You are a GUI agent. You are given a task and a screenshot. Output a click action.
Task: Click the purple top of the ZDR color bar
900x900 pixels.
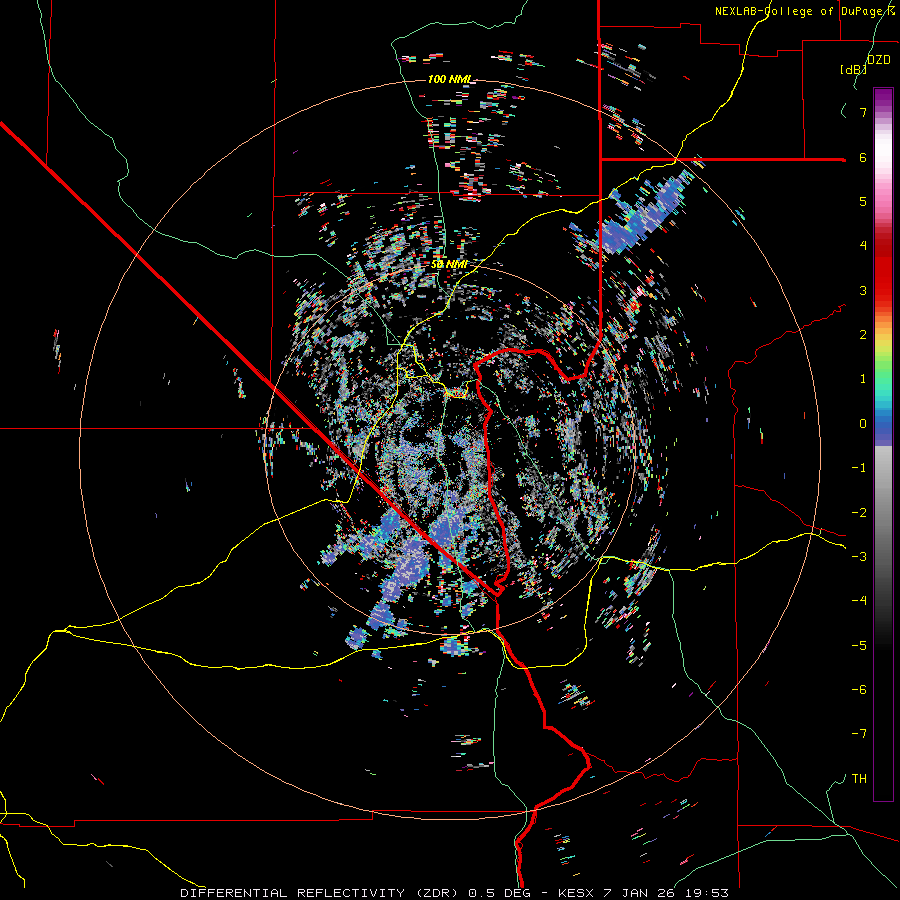tap(883, 99)
